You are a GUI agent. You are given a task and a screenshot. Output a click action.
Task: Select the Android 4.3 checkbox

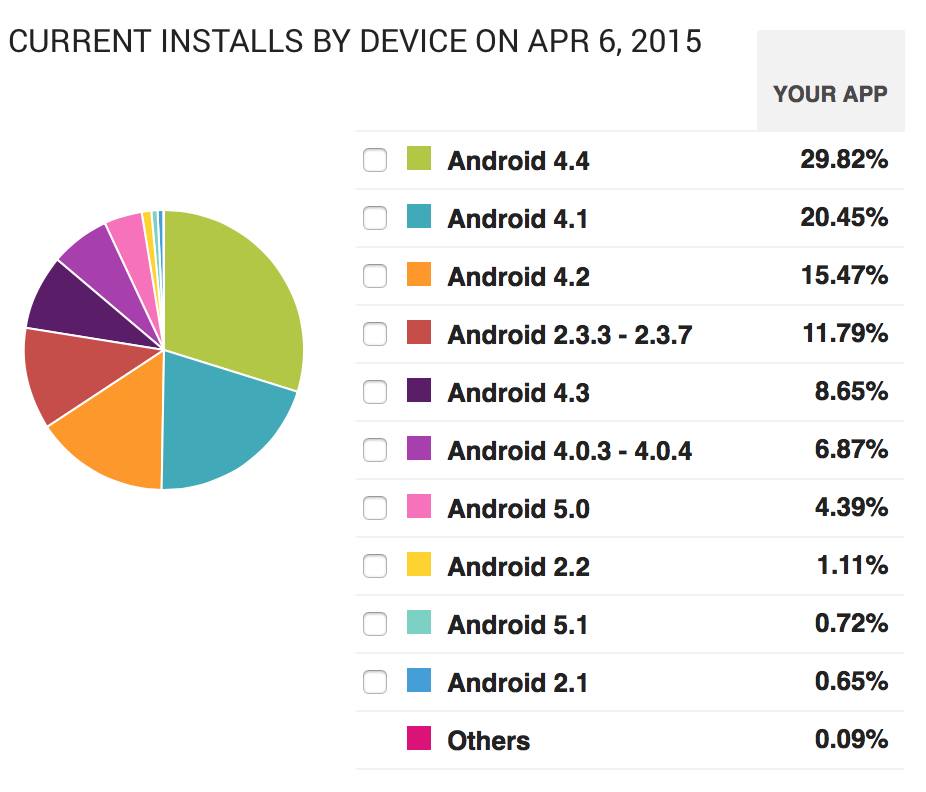375,392
